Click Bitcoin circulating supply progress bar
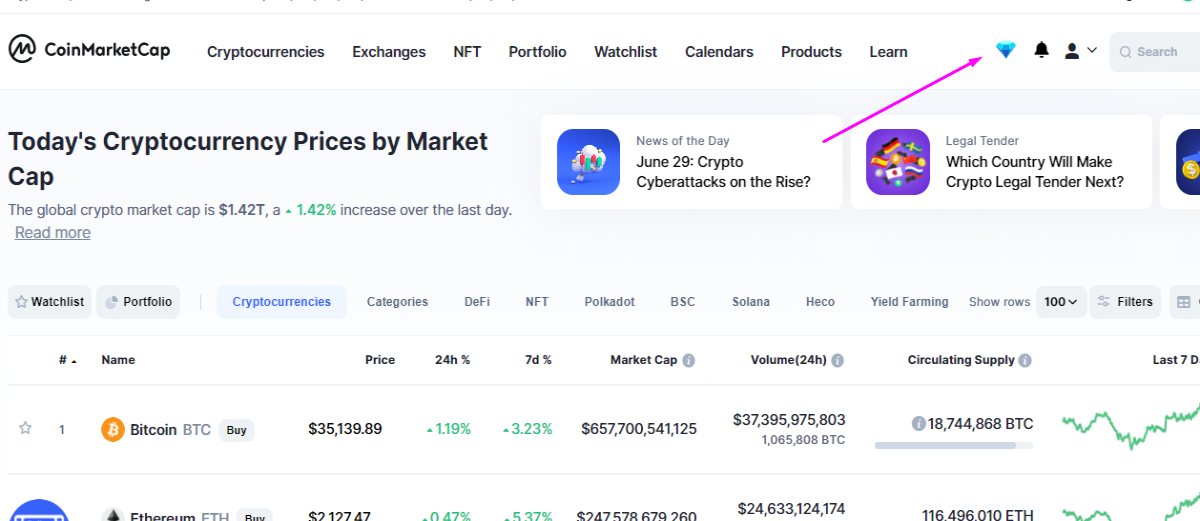The height and width of the screenshot is (521, 1200). pos(954,445)
